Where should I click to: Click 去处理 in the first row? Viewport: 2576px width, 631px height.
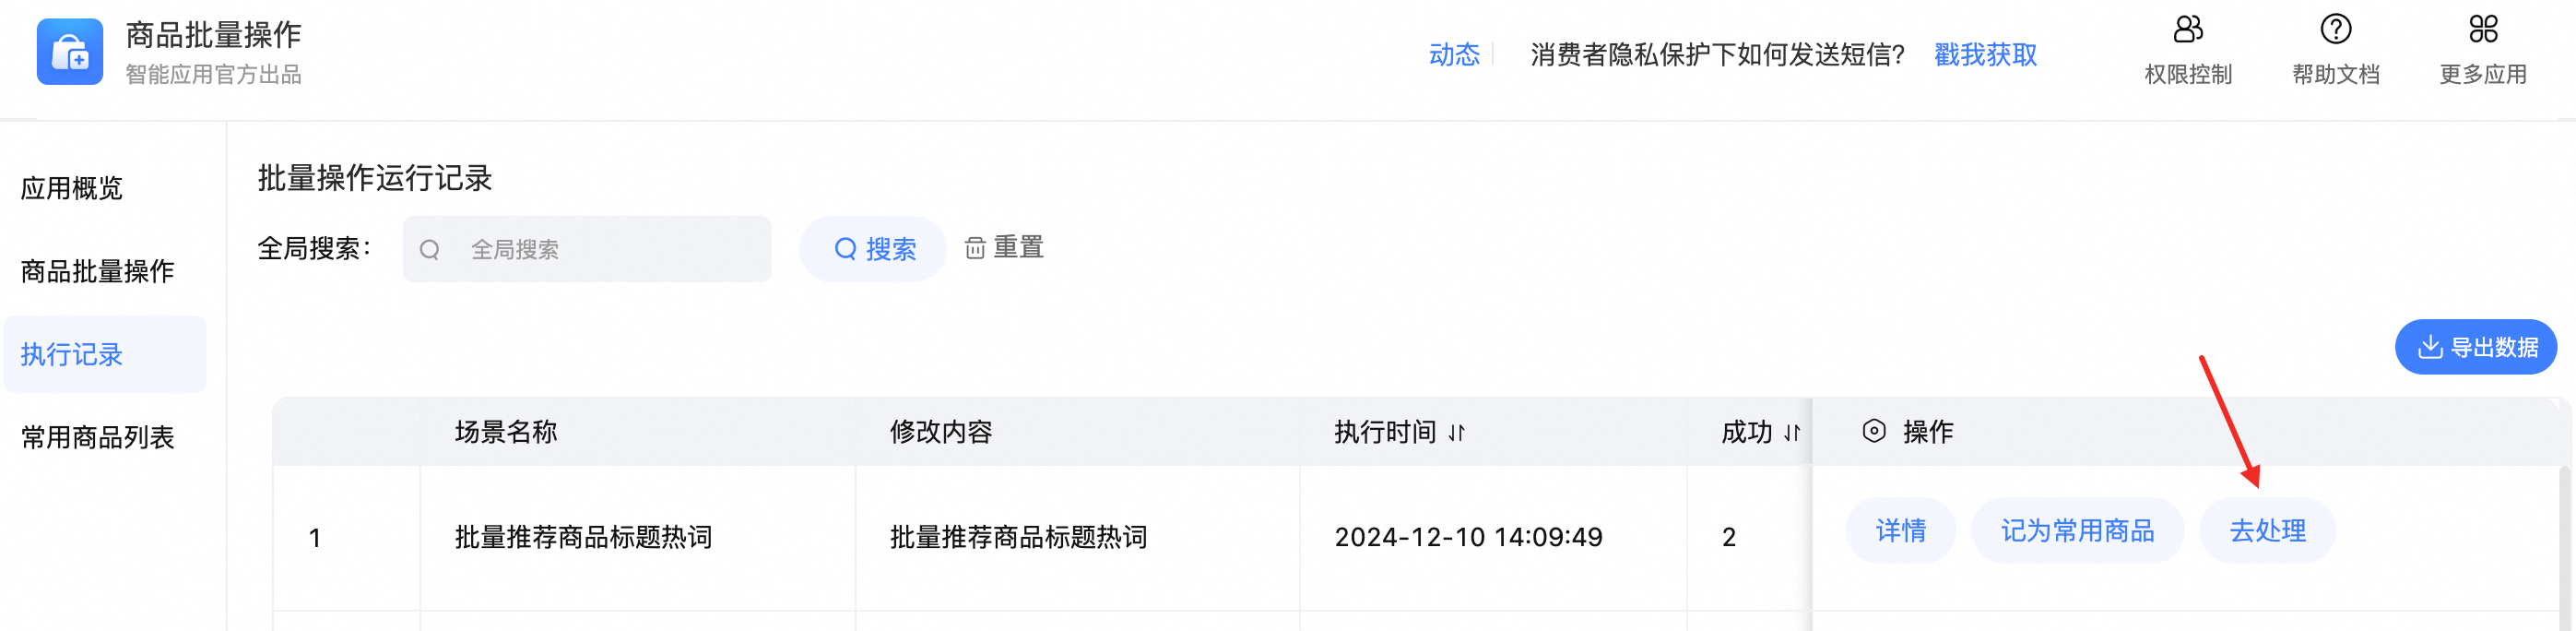pos(2267,530)
